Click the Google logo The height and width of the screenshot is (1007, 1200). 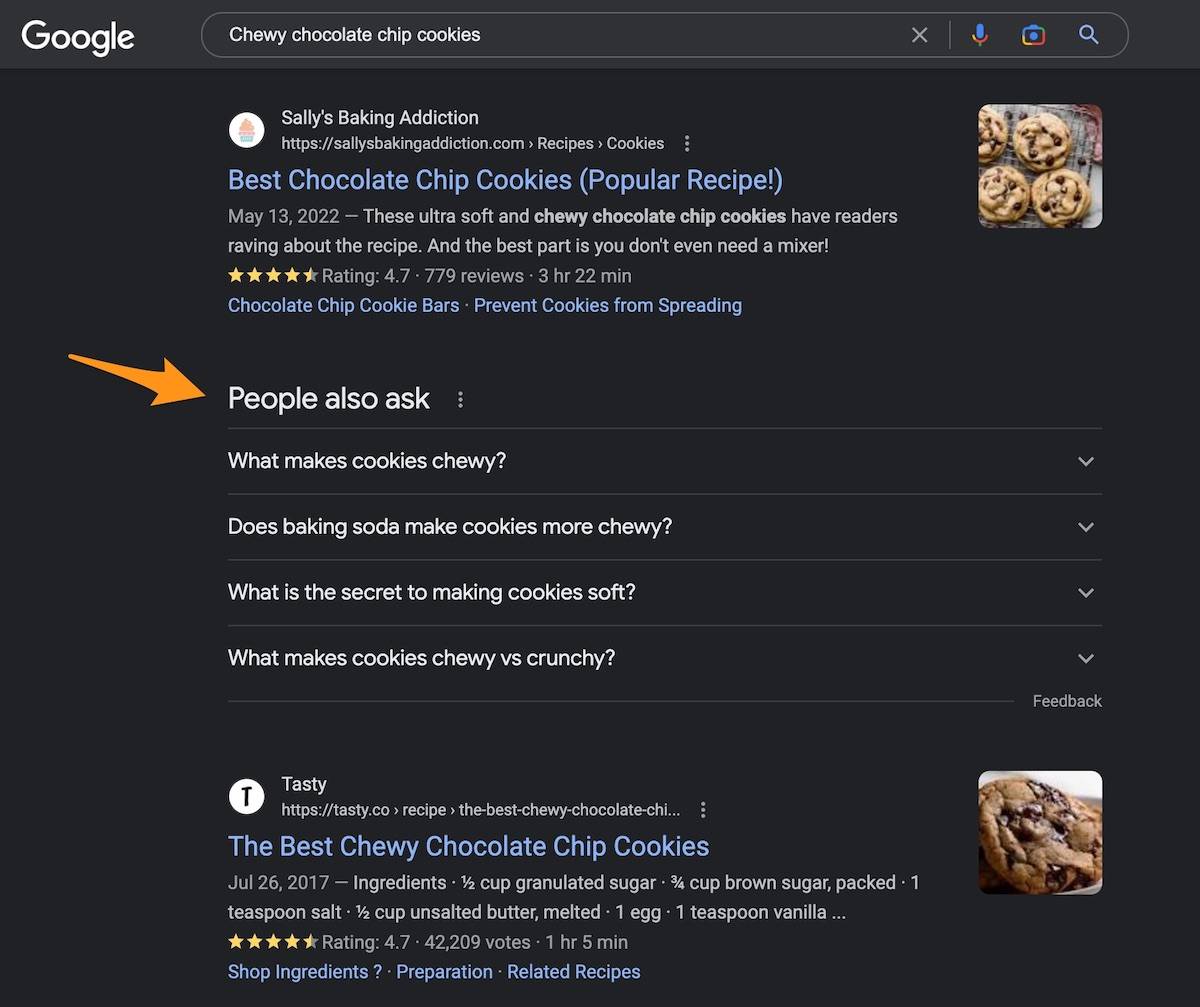(78, 36)
